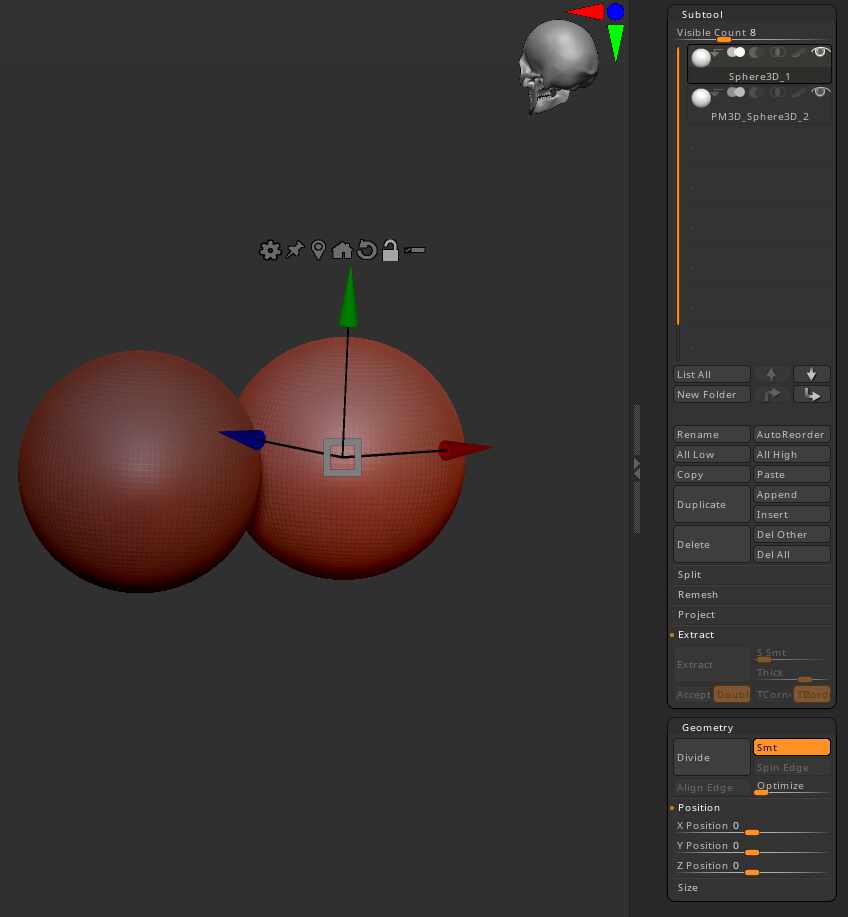This screenshot has height=917, width=848.
Task: Click the blue dot on the camera head axis
Action: pyautogui.click(x=615, y=11)
